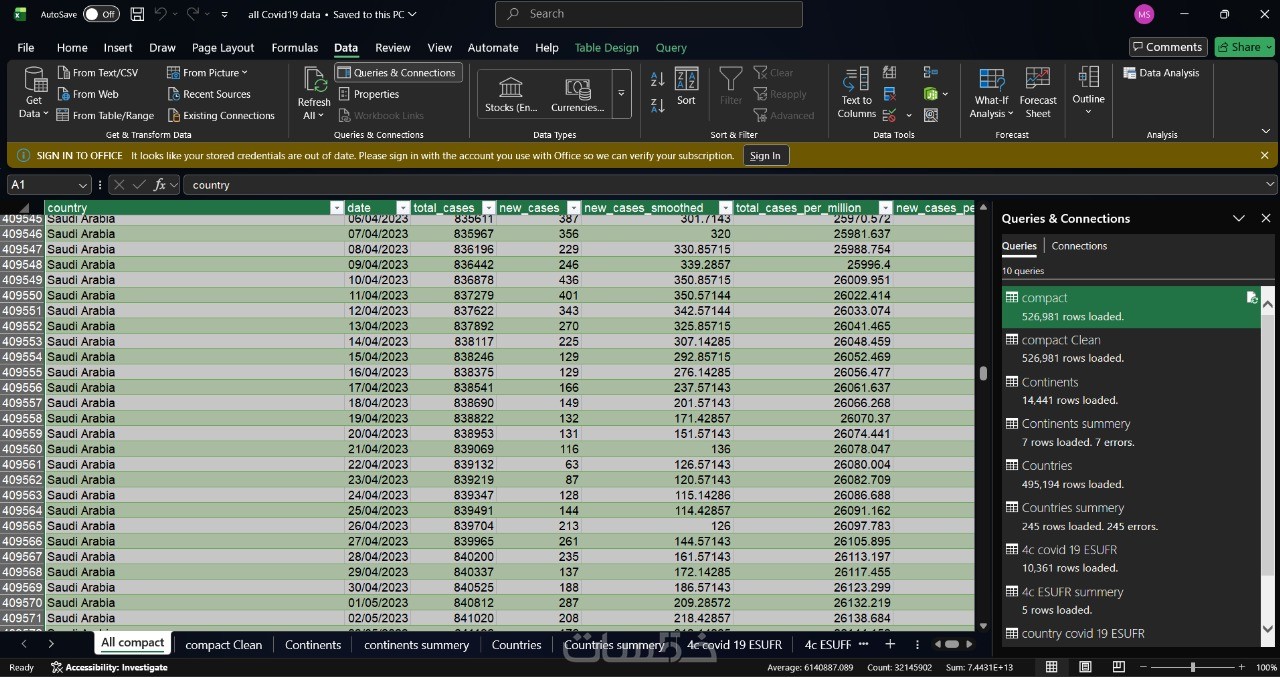Click the Share button
Image resolution: width=1280 pixels, height=677 pixels.
pyautogui.click(x=1244, y=47)
